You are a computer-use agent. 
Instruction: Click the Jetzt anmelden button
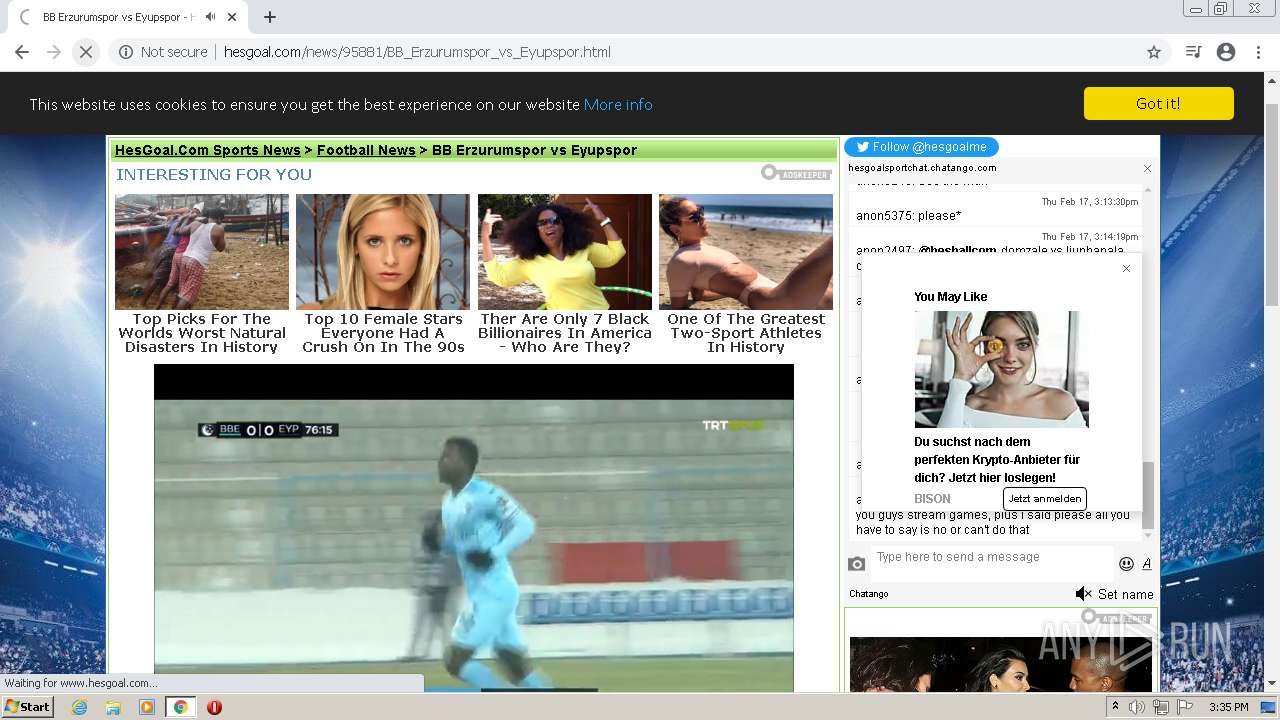pos(1044,498)
